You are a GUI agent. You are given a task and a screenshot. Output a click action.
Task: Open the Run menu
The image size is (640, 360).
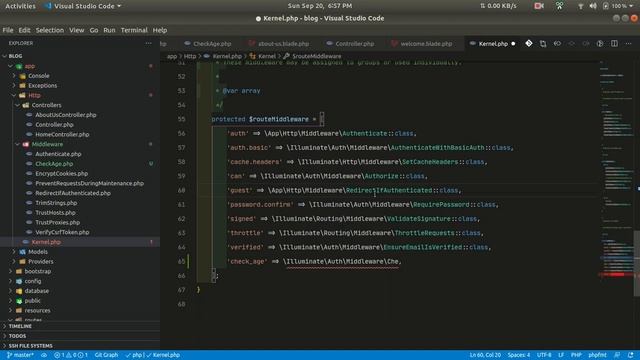pyautogui.click(x=109, y=30)
